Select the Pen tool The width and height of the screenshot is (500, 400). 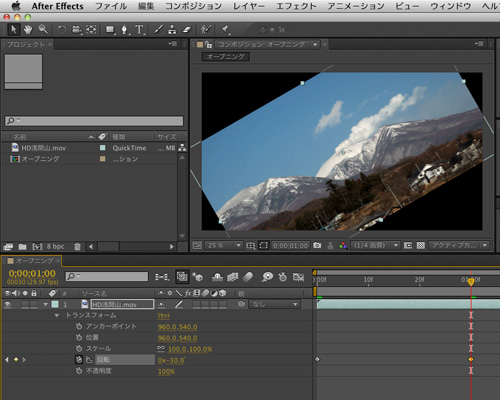[x=124, y=30]
